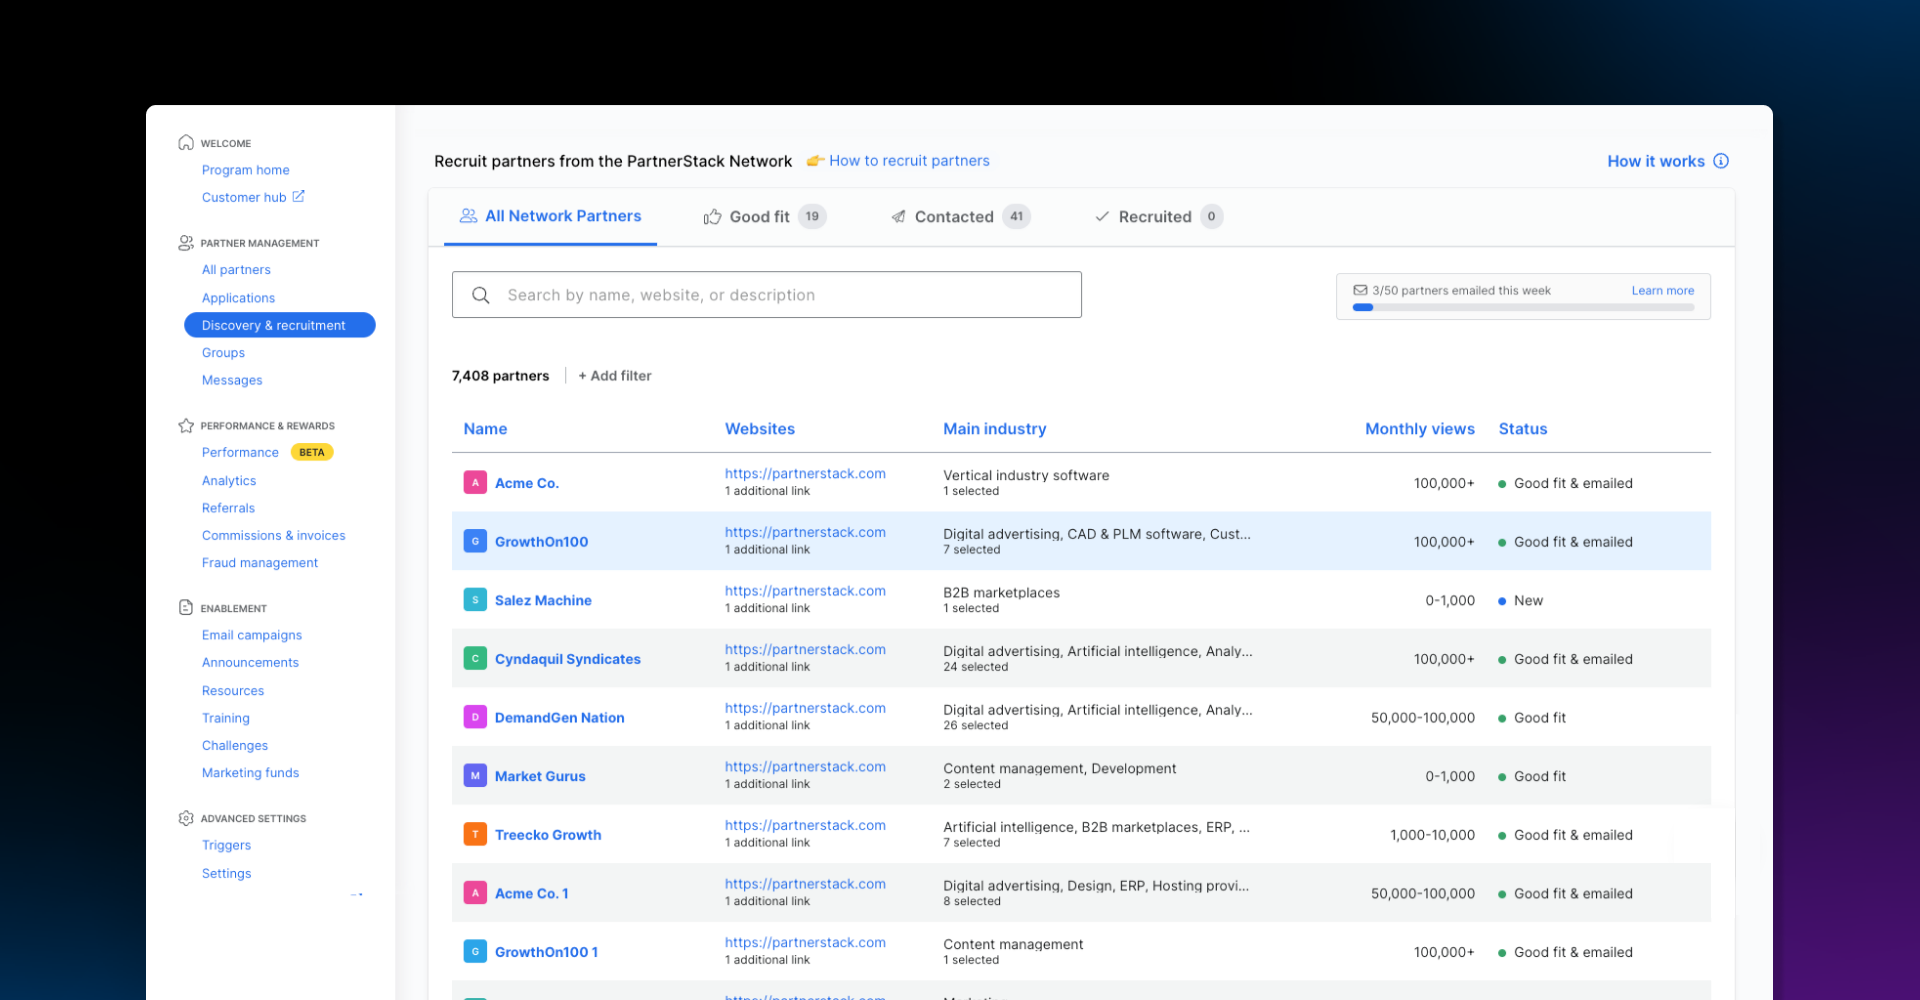Click the Cyndaquil Syndicates green avatar icon
The width and height of the screenshot is (1920, 1000).
[475, 658]
